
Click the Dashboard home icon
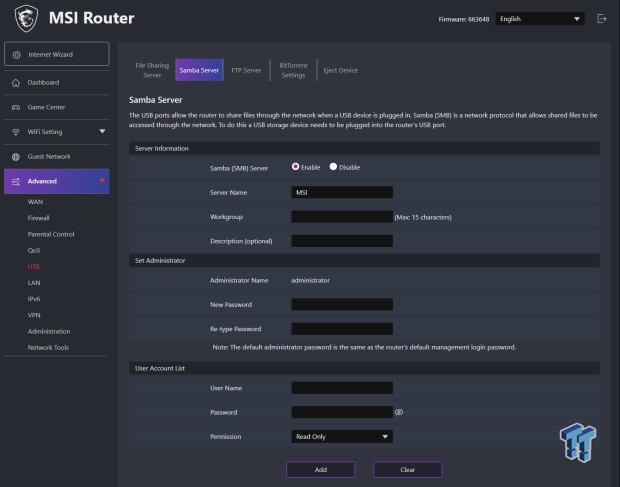16,83
